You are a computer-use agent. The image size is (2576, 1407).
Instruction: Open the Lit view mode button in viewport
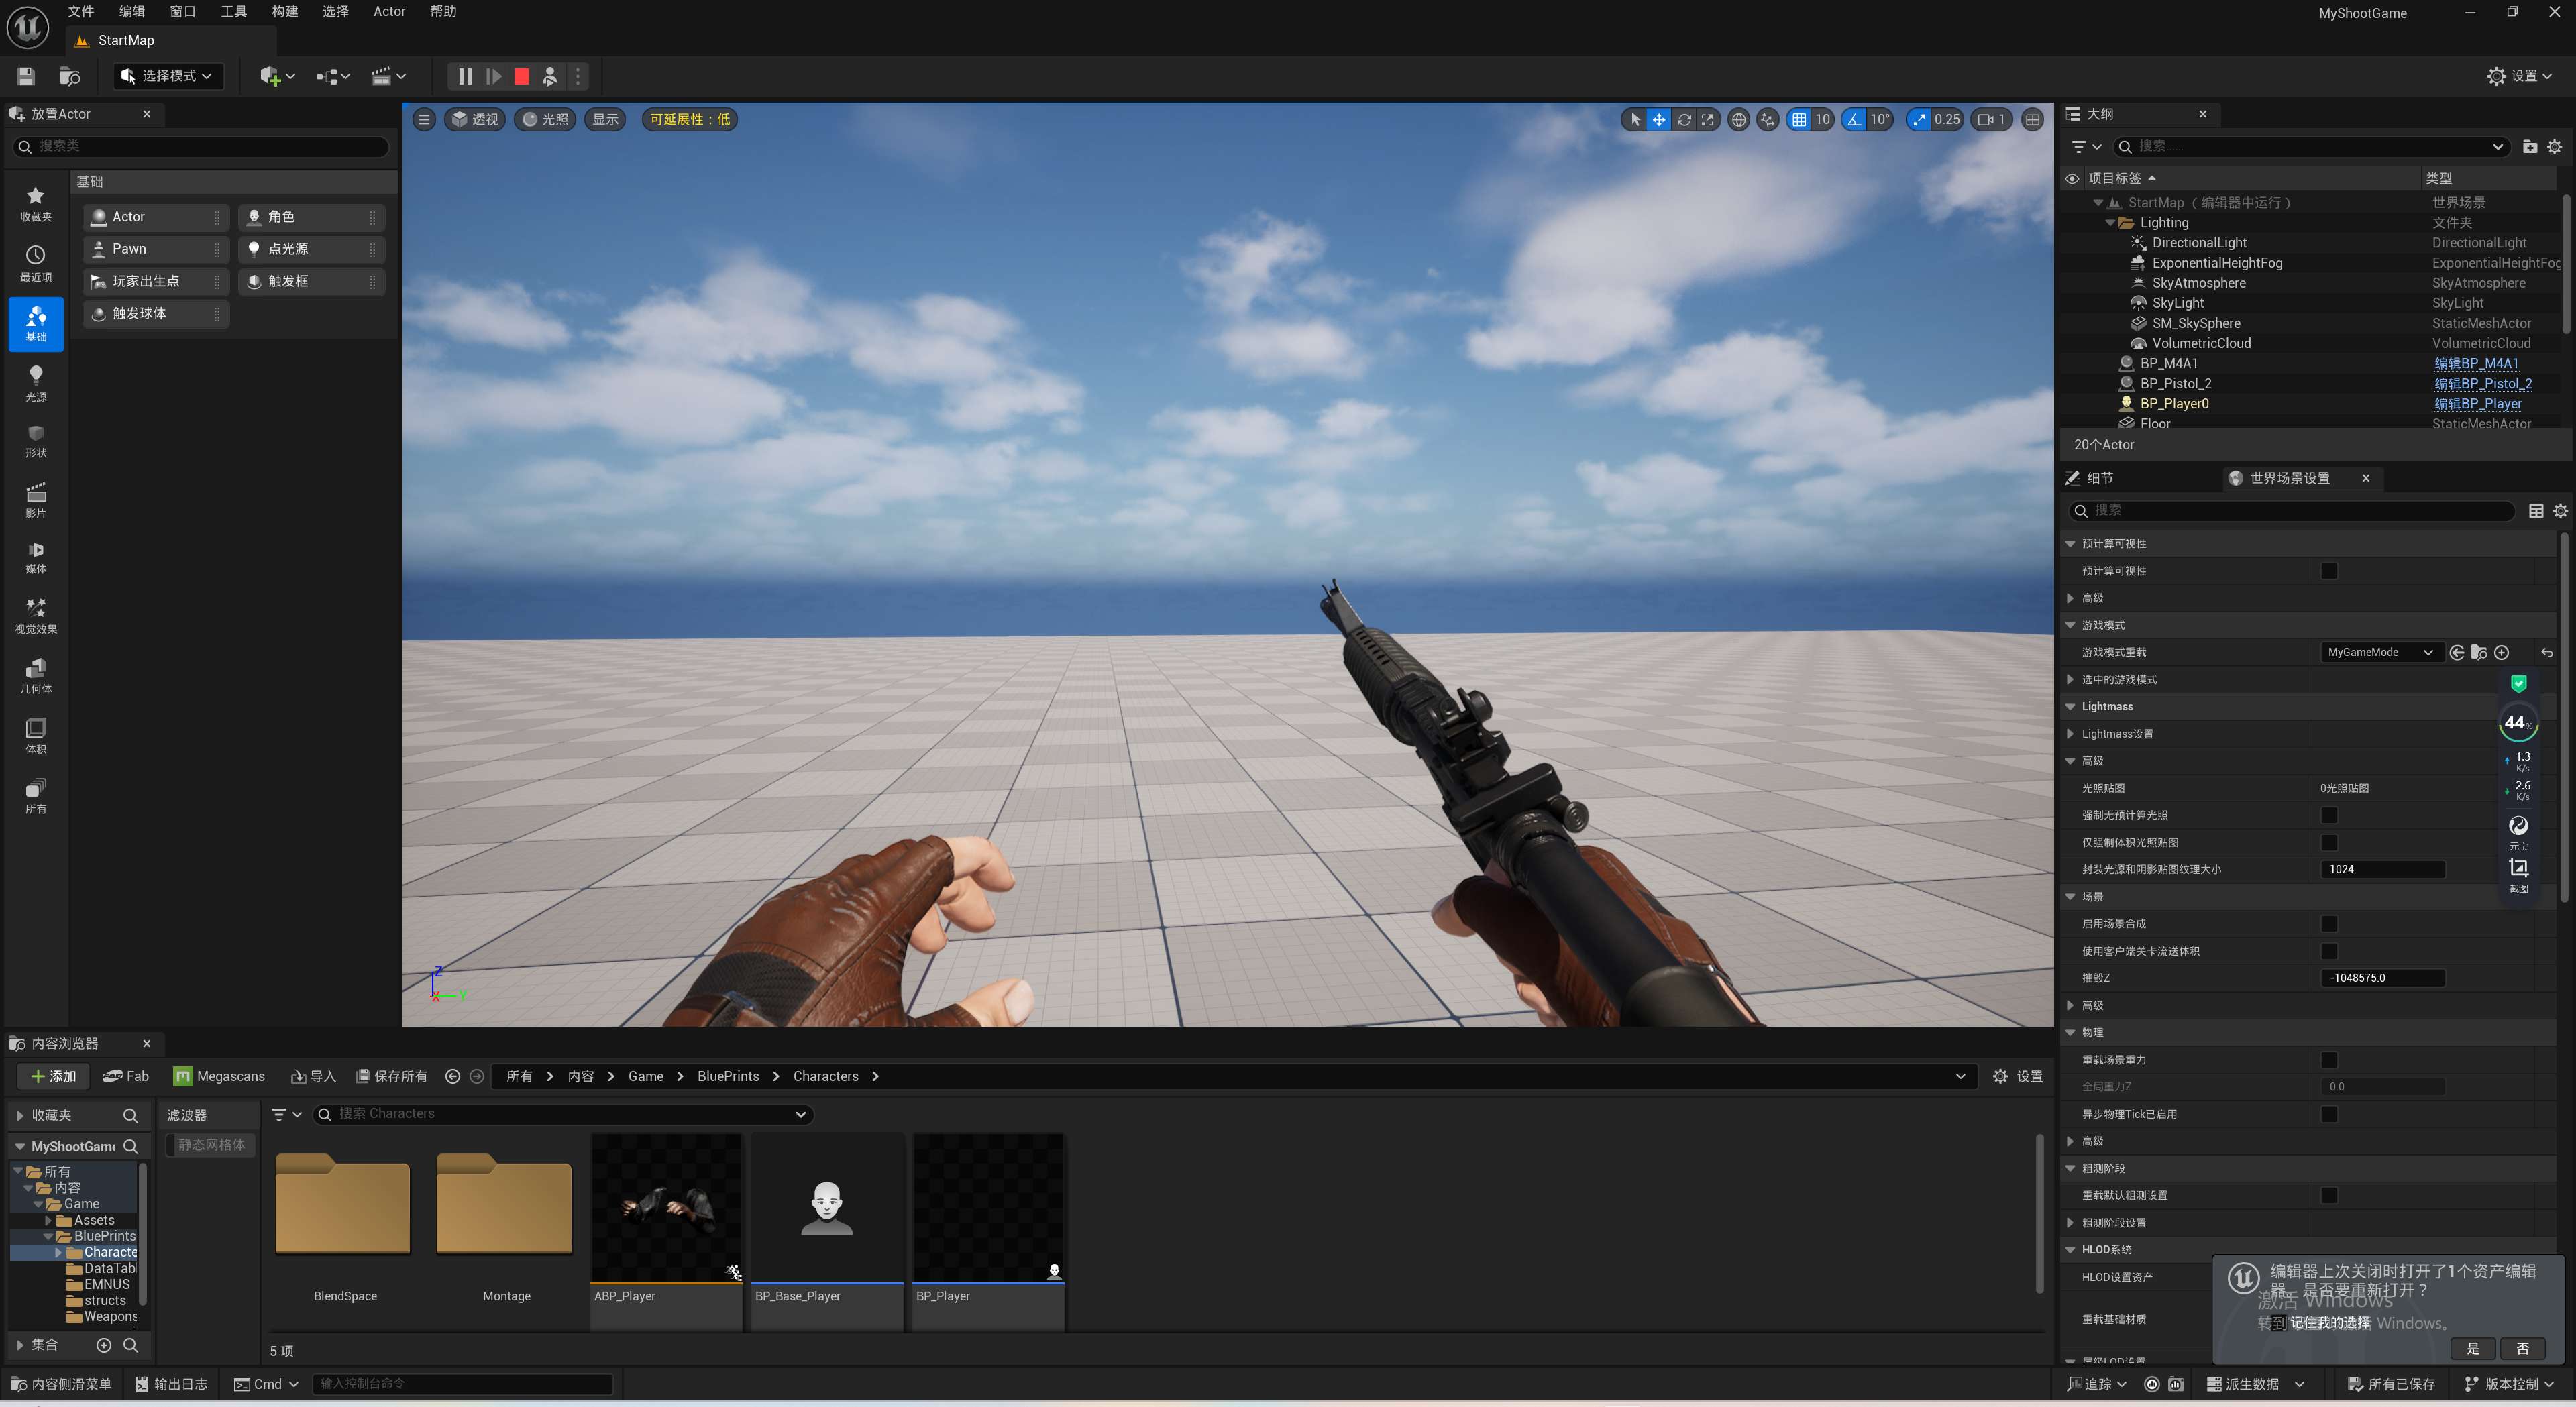(x=545, y=119)
